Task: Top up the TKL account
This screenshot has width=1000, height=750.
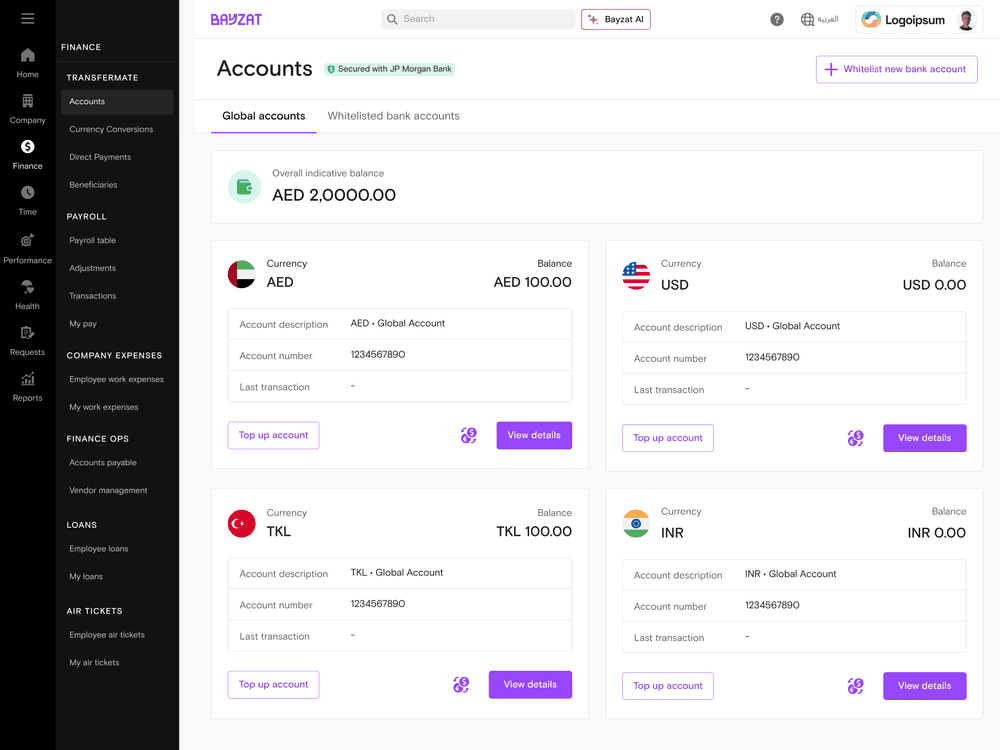Action: coord(273,684)
